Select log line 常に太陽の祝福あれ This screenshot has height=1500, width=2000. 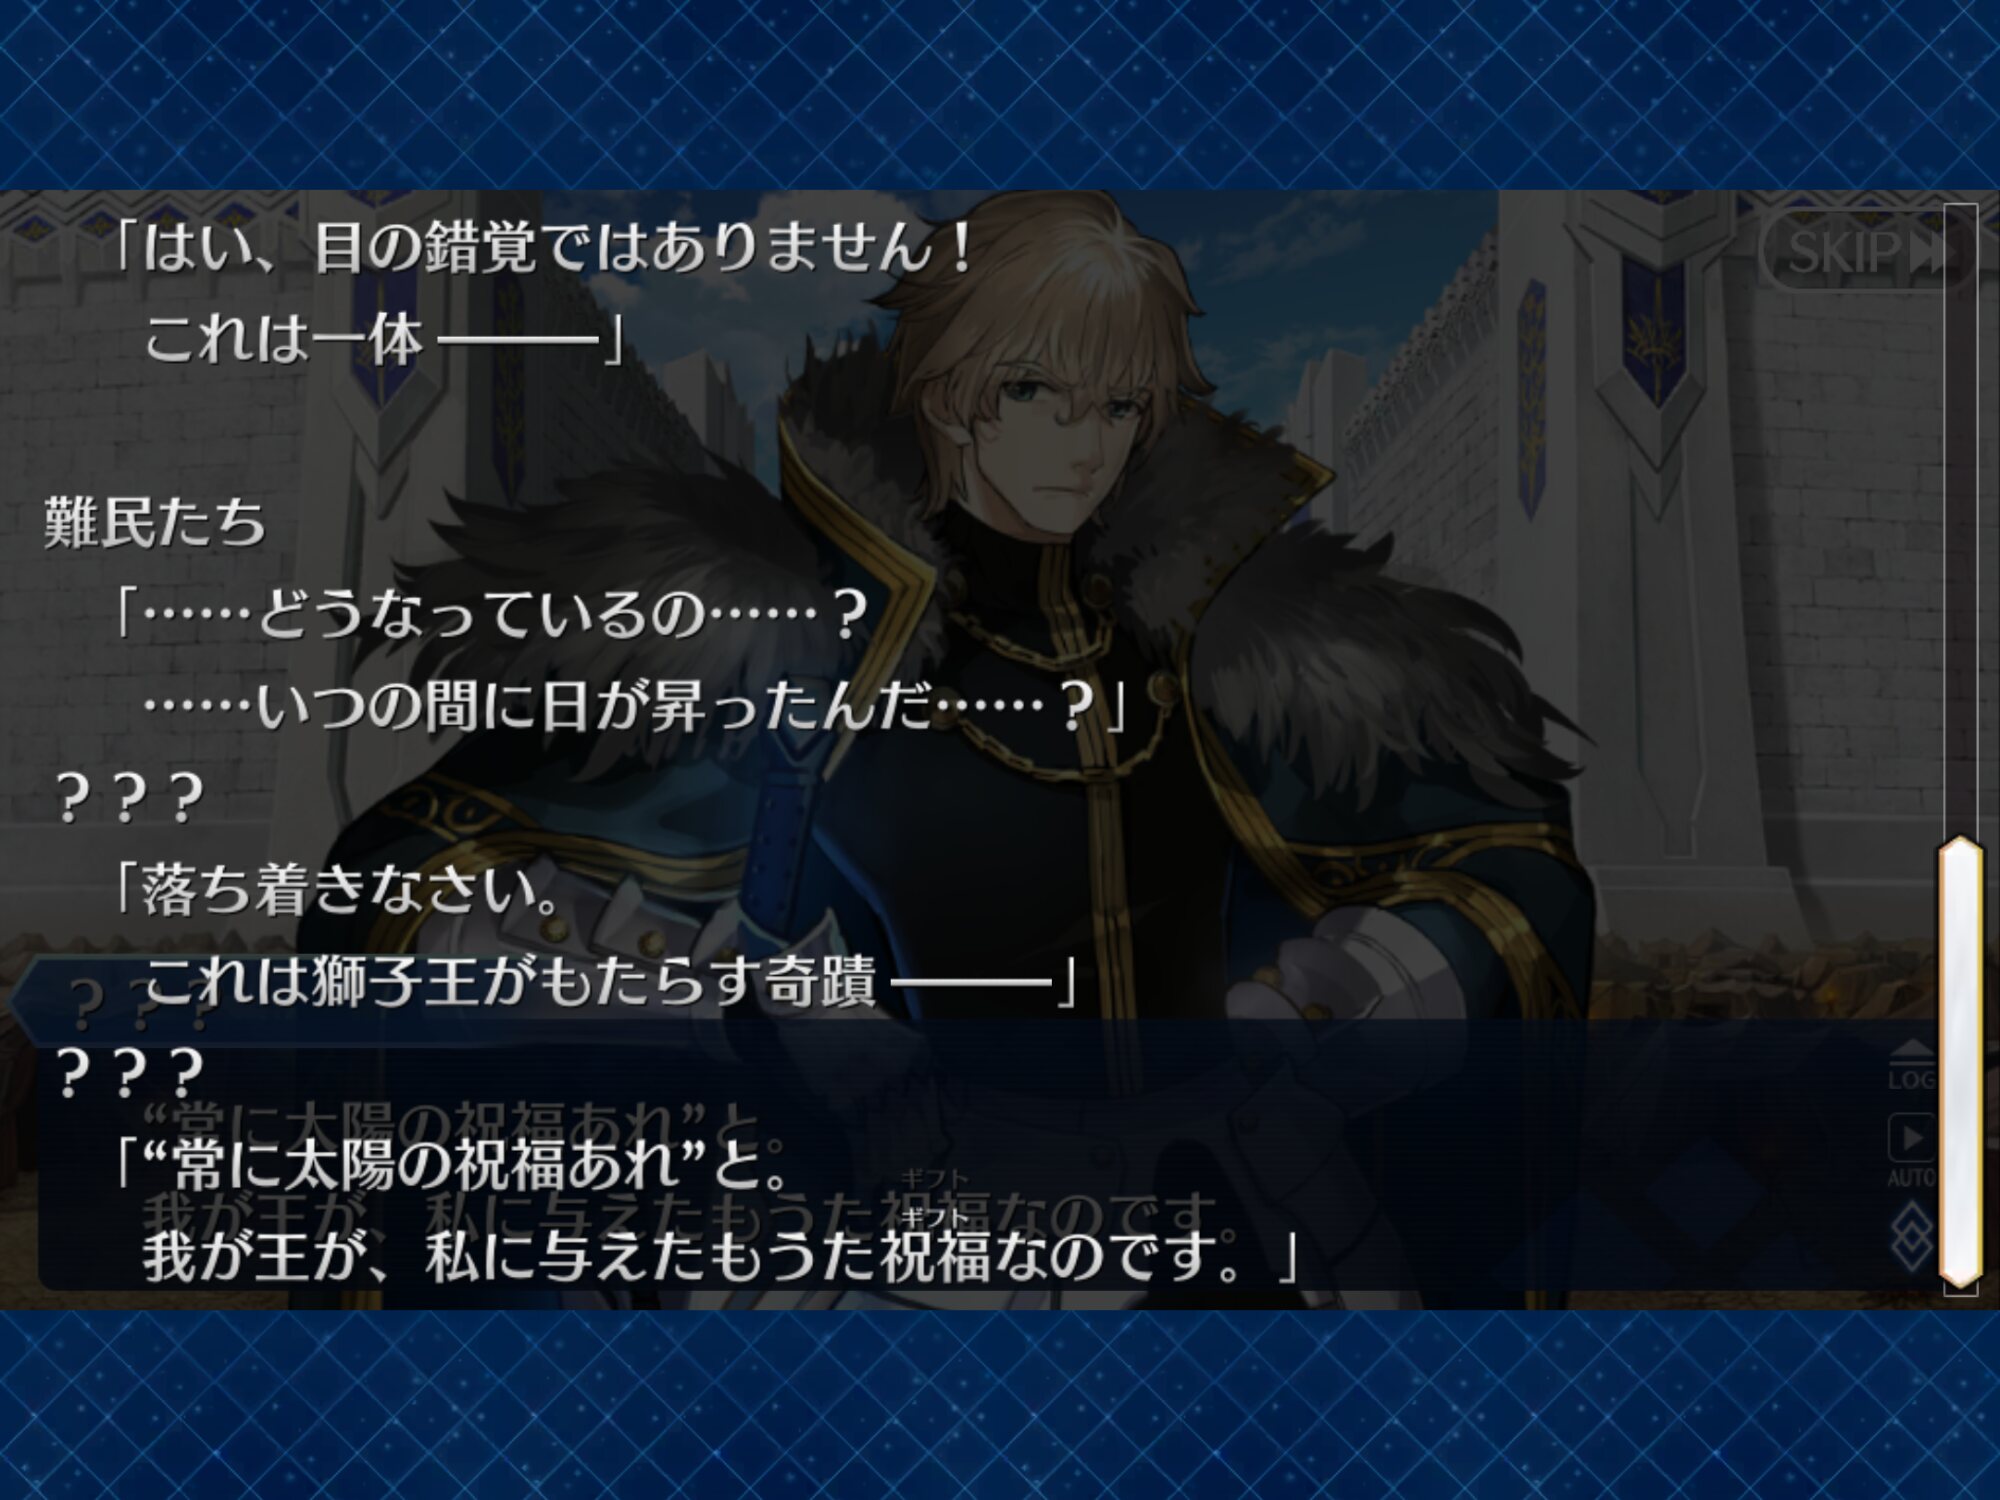click(455, 1164)
